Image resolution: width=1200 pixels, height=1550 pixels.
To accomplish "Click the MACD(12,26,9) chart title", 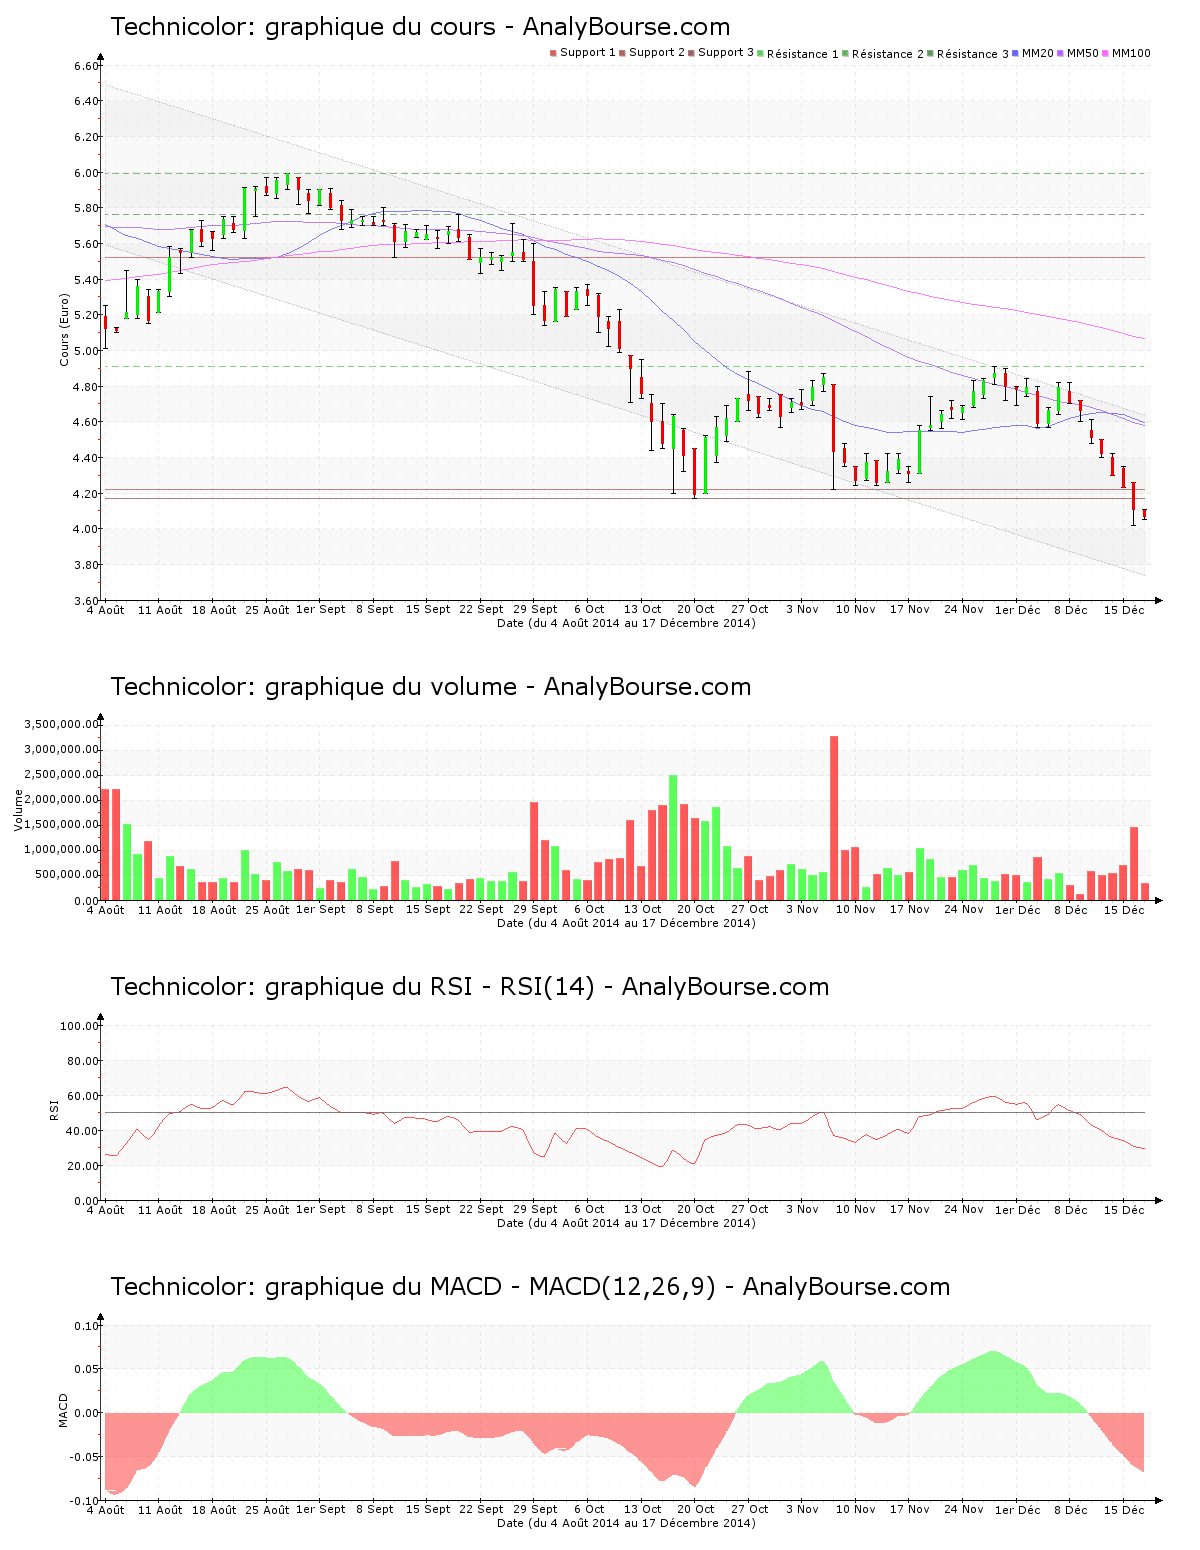I will (530, 1287).
